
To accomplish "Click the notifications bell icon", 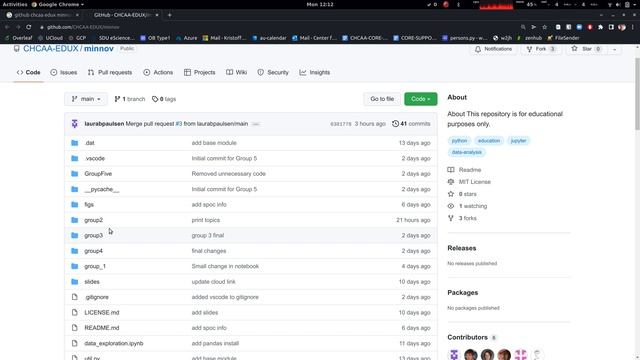I will [x=478, y=49].
